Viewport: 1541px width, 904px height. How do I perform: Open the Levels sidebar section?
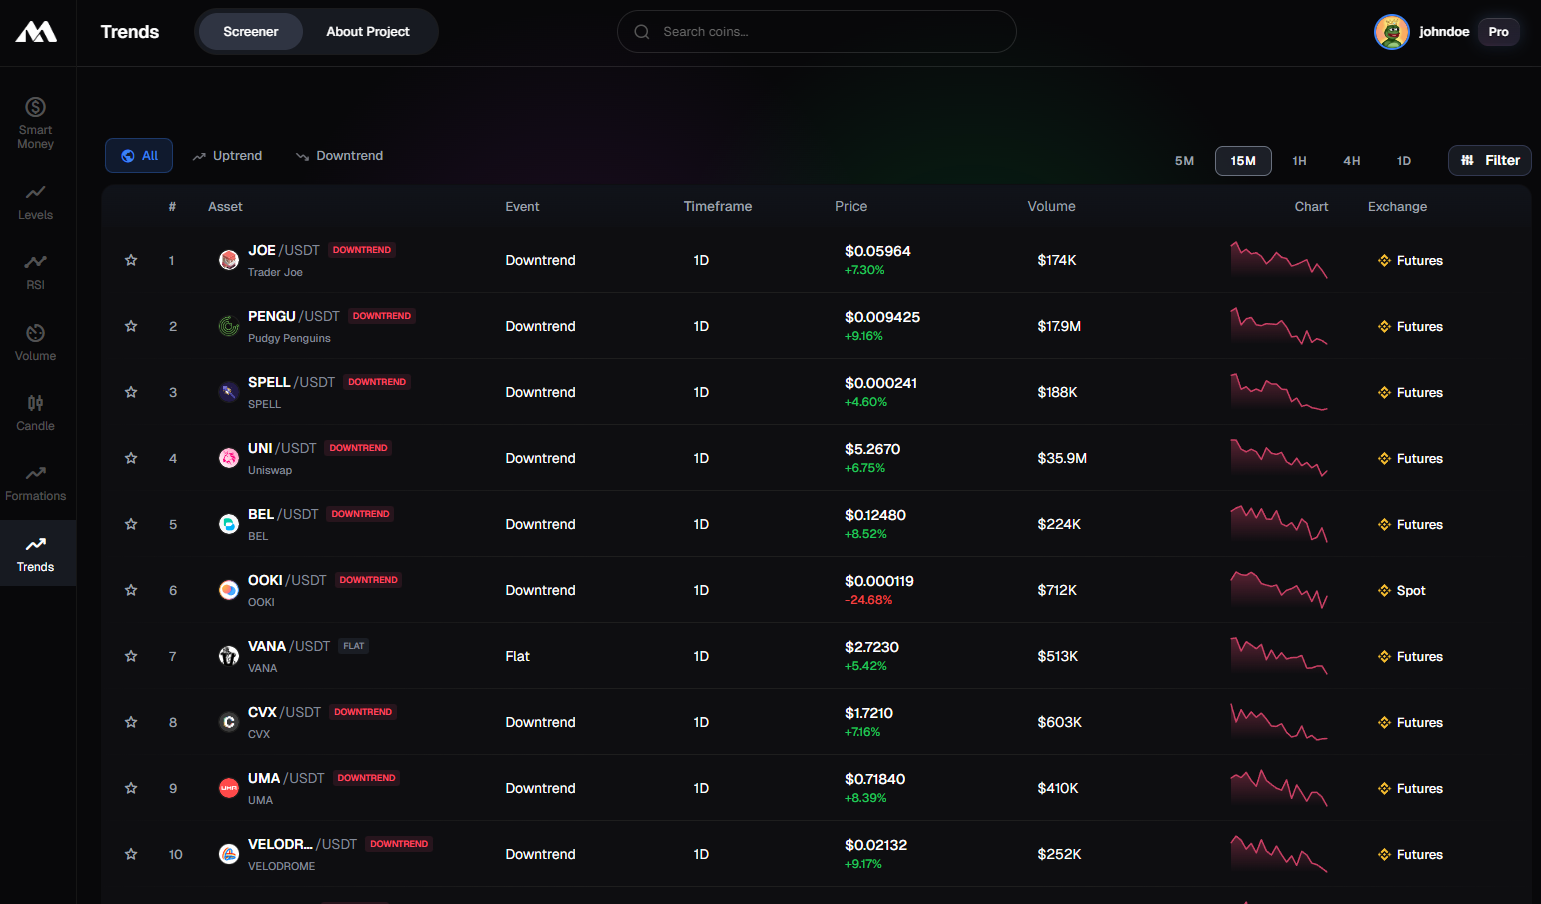pos(35,201)
